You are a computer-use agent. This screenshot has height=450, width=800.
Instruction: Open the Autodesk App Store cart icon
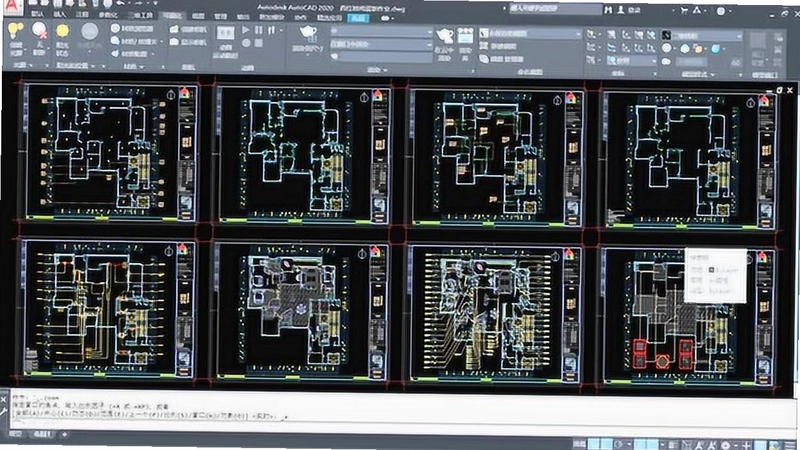point(684,10)
